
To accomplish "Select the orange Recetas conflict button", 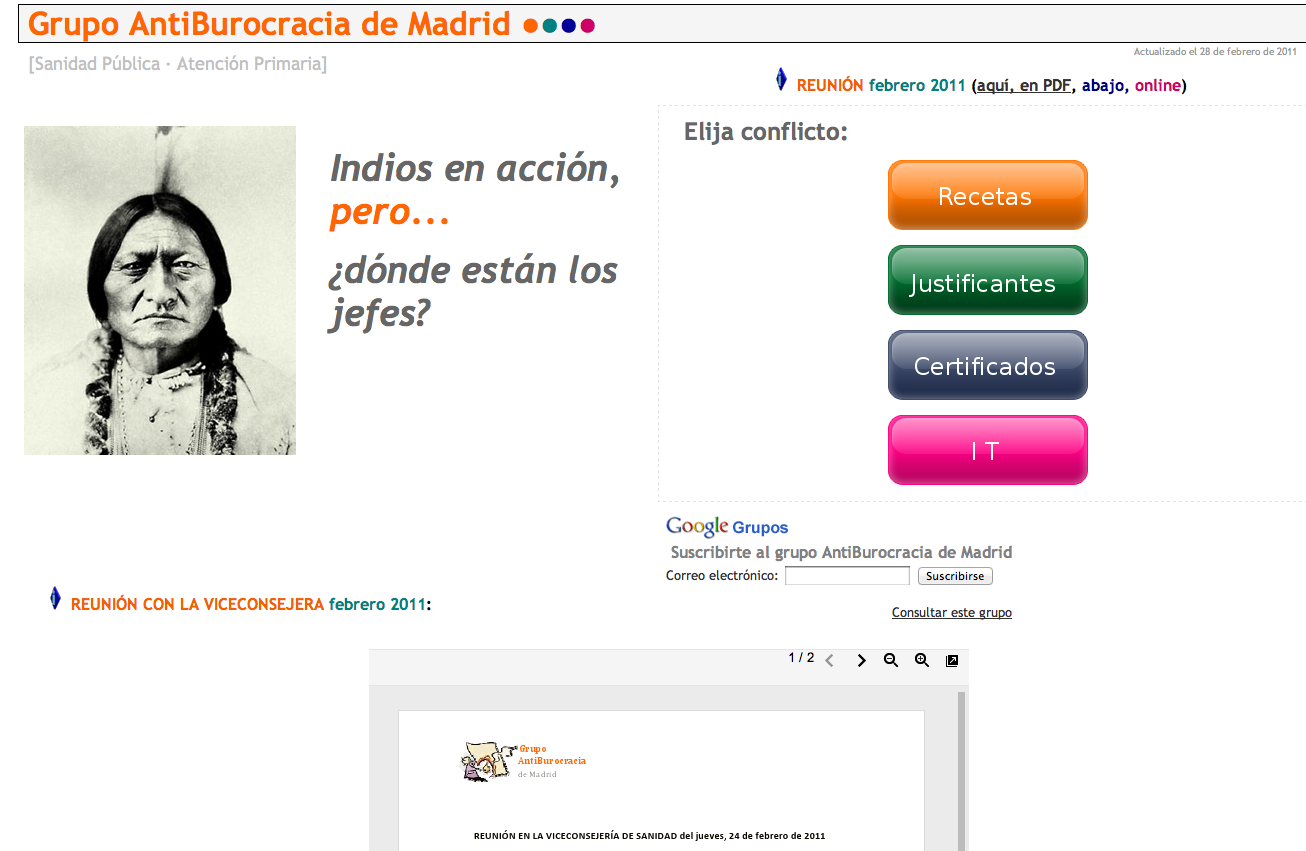I will [987, 196].
